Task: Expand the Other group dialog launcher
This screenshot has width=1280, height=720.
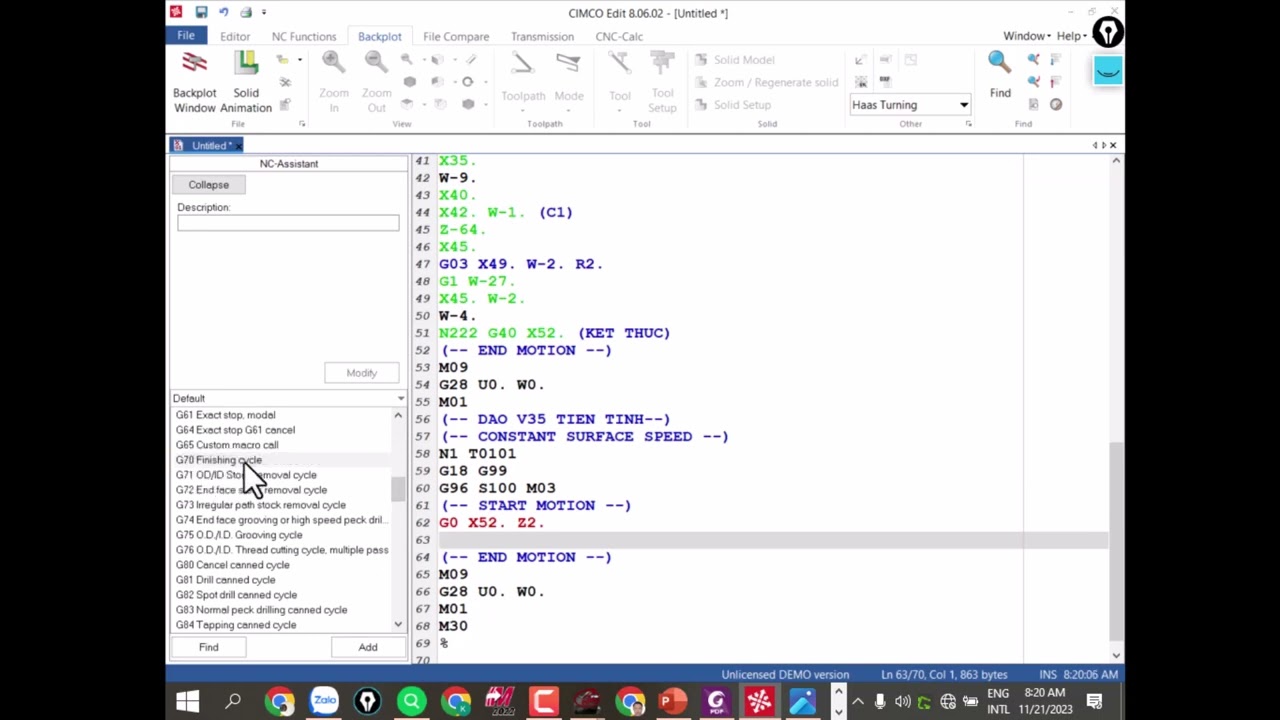Action: tap(968, 124)
